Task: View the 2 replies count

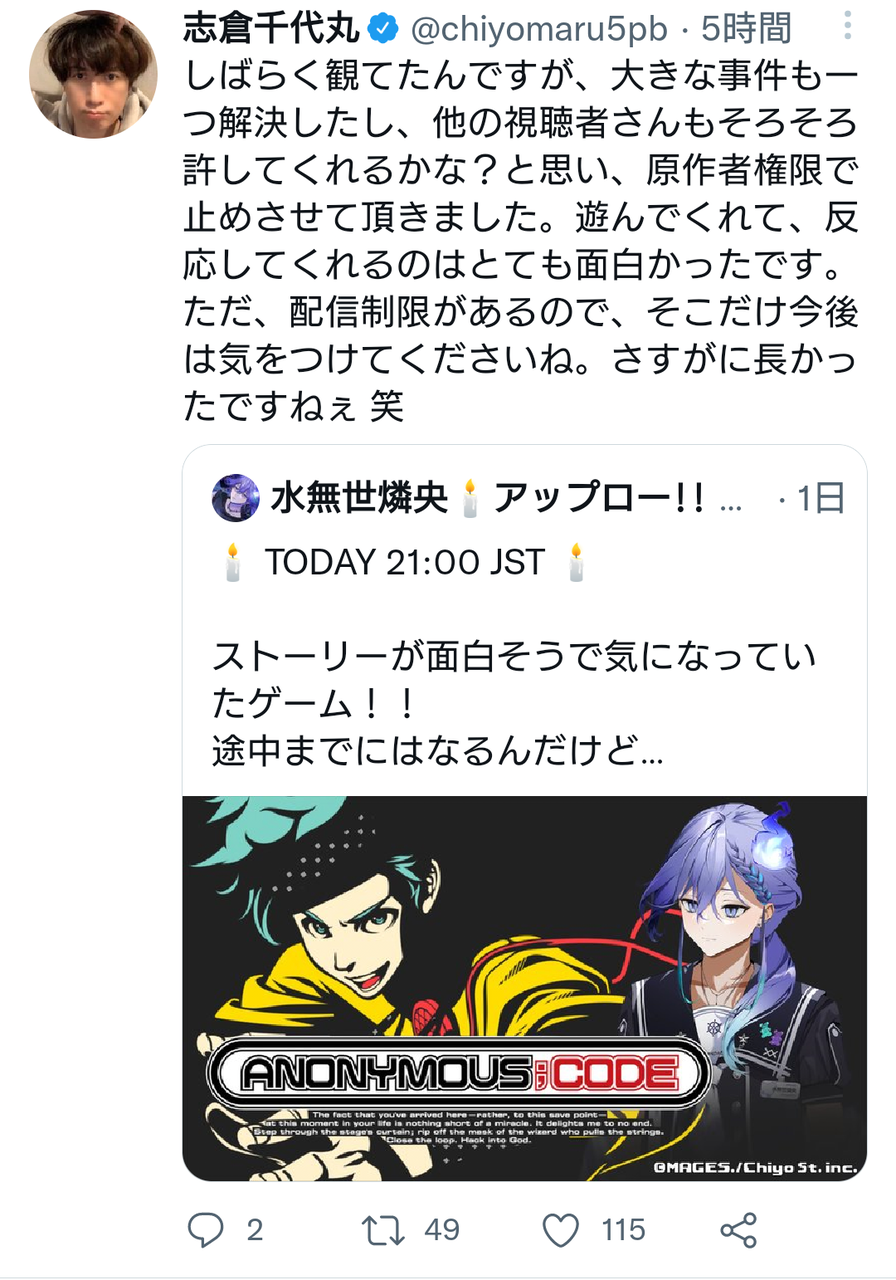Action: coord(255,1230)
